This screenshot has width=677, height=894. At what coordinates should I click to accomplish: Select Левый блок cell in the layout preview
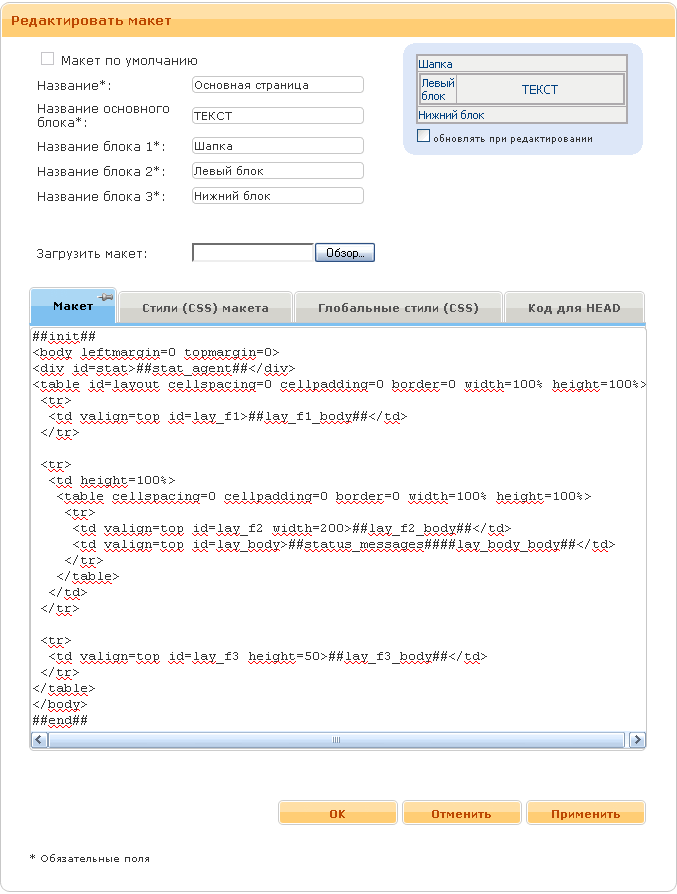point(437,90)
